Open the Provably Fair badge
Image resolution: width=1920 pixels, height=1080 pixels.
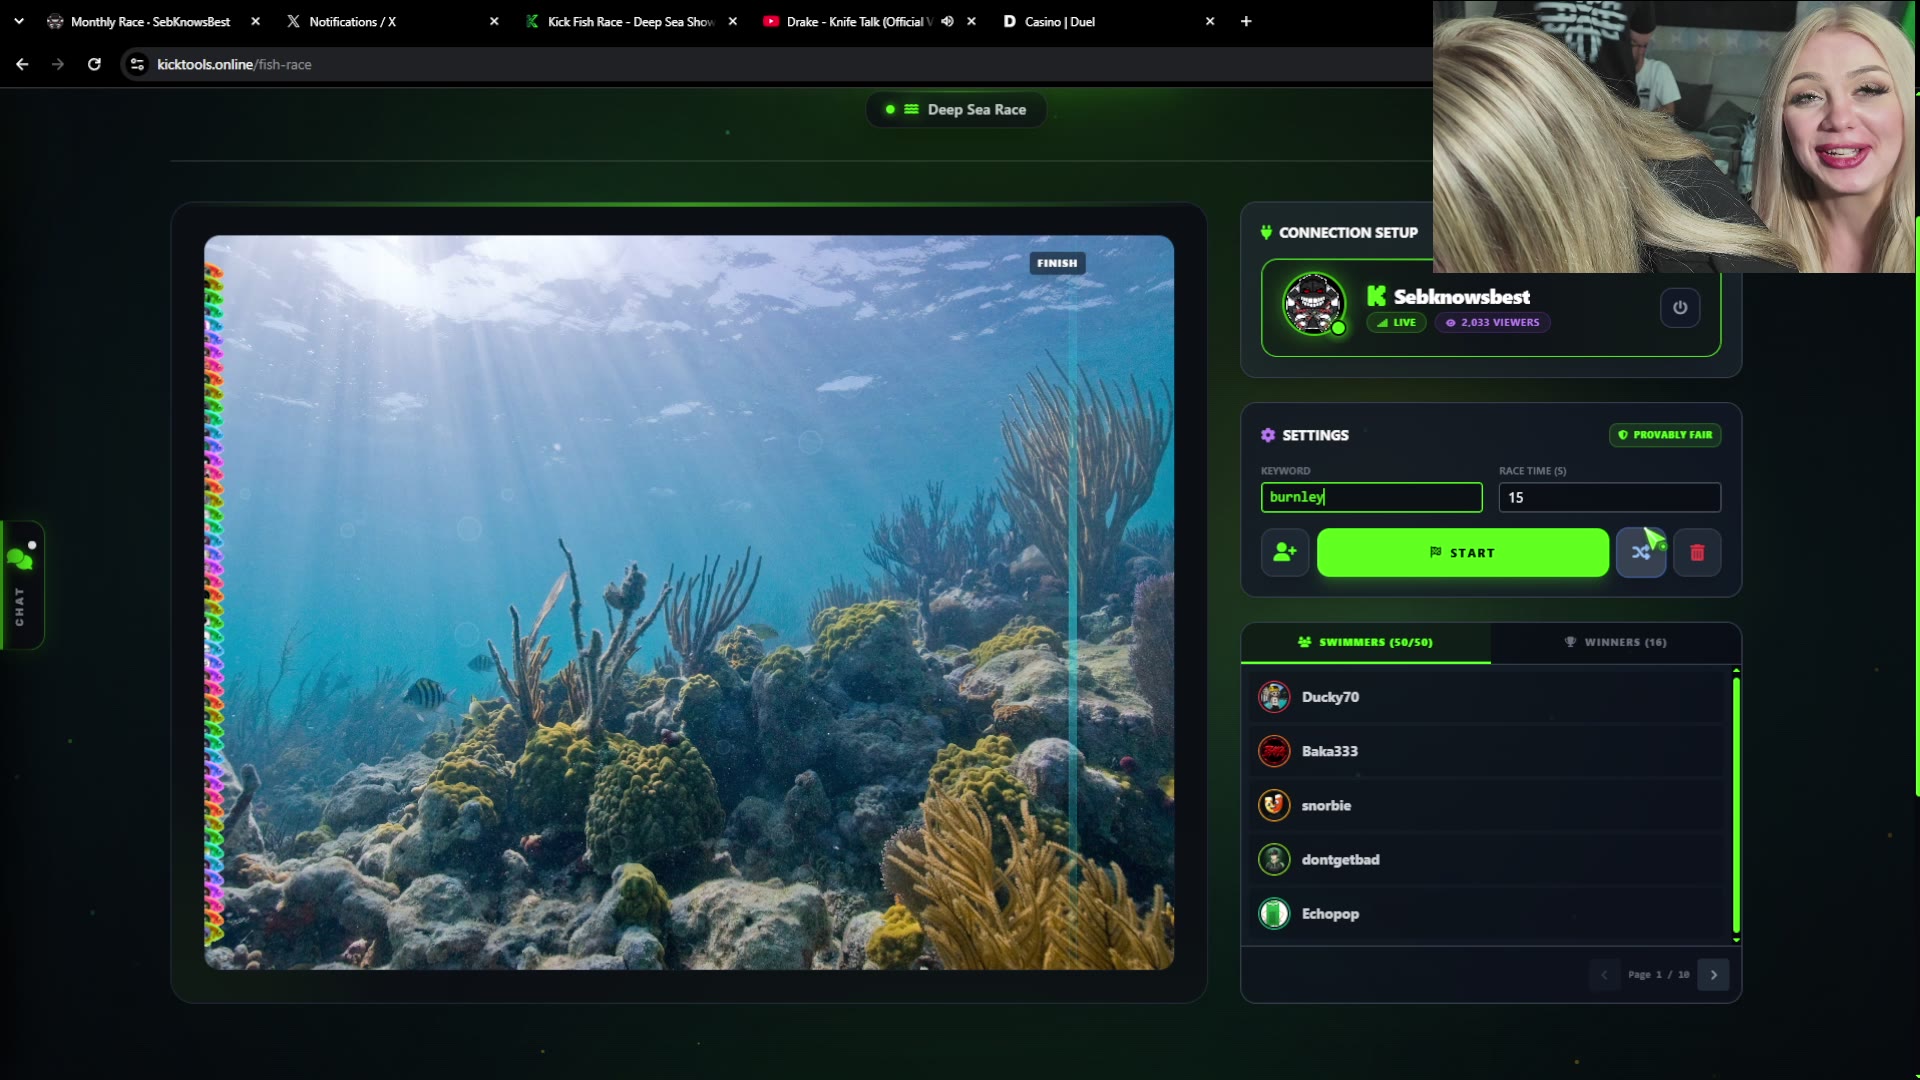pos(1665,435)
